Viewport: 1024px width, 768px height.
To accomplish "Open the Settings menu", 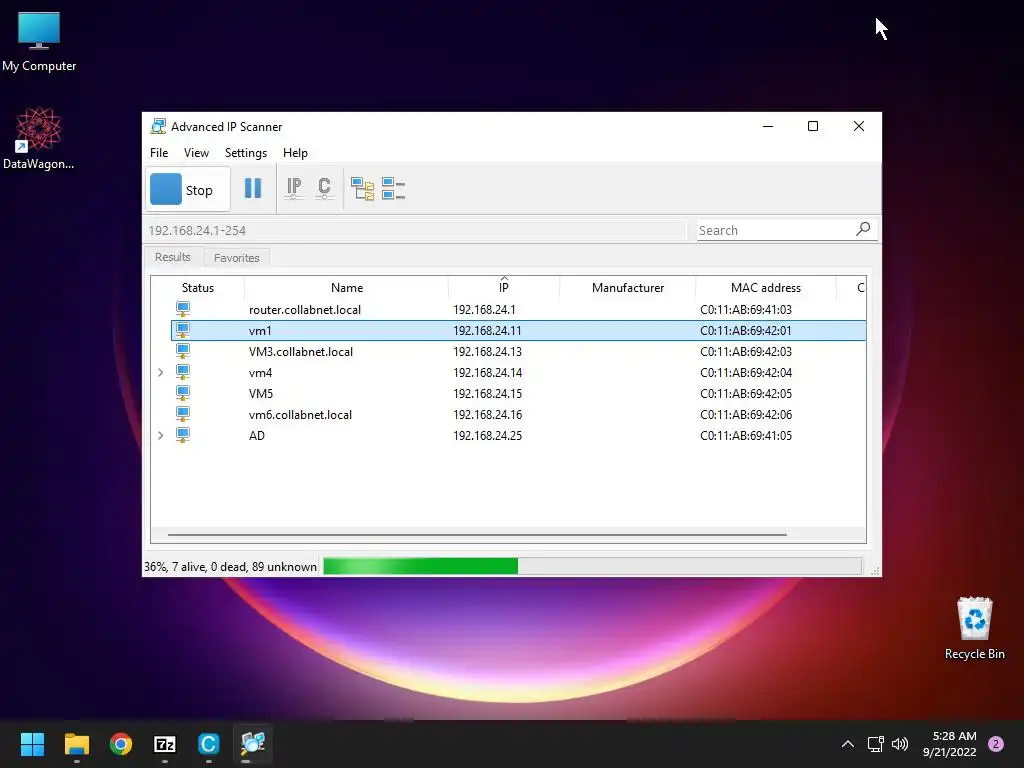I will tap(246, 153).
